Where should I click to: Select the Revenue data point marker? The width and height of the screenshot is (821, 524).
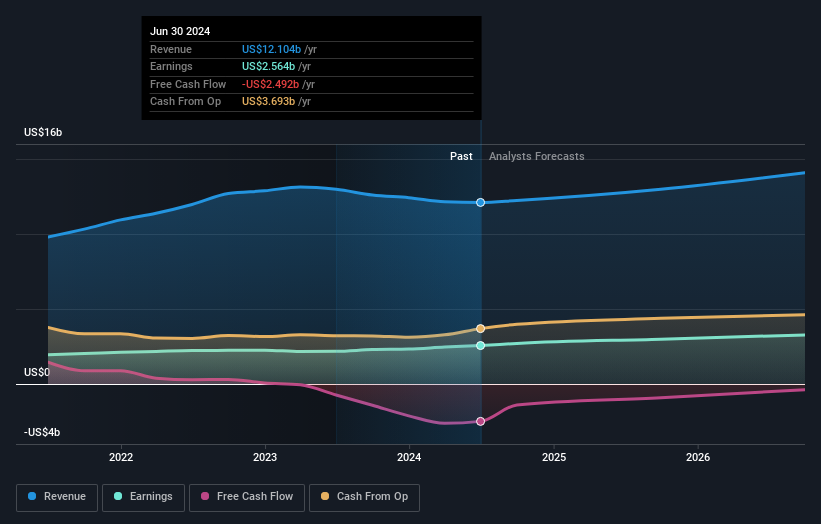click(480, 203)
